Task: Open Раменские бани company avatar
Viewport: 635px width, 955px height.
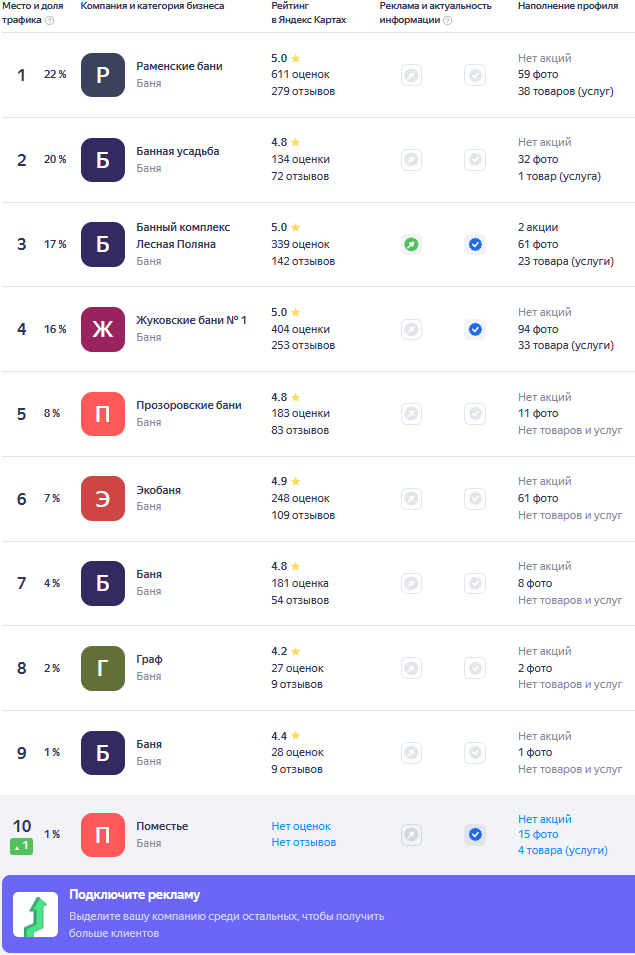Action: (x=103, y=75)
